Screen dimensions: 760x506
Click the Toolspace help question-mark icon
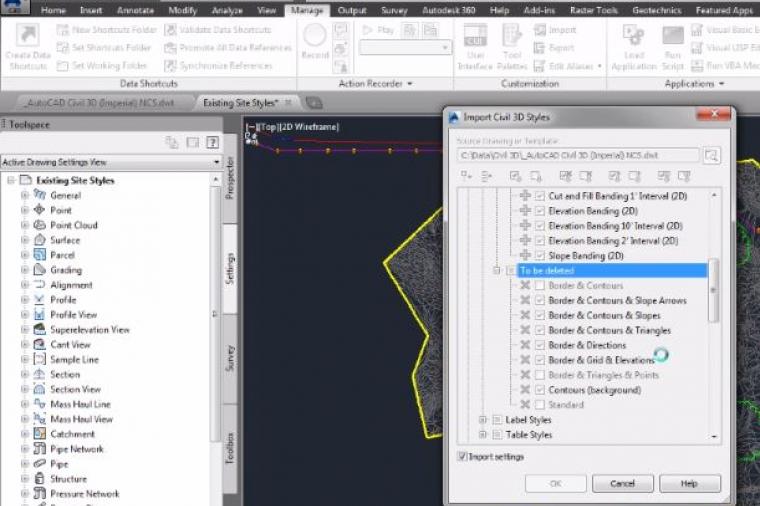point(212,142)
